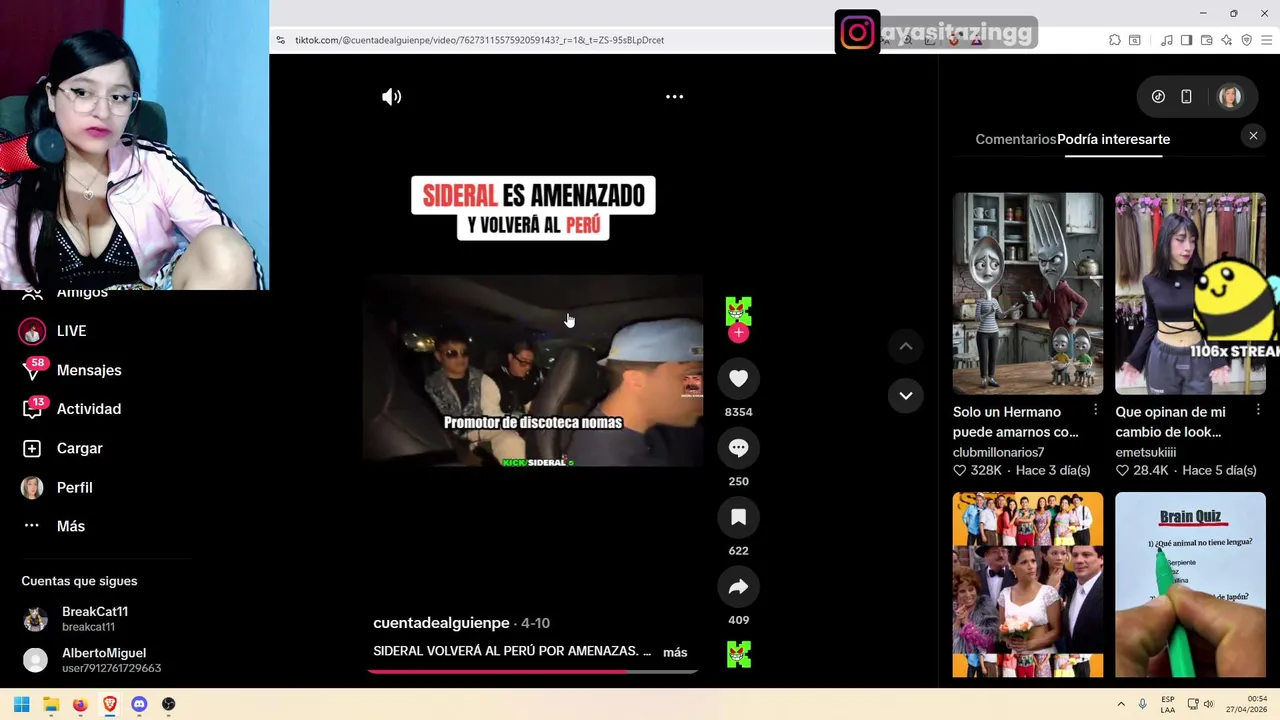Open the browser hamburger menu
Screen dimensions: 1280x720
[x=1266, y=40]
